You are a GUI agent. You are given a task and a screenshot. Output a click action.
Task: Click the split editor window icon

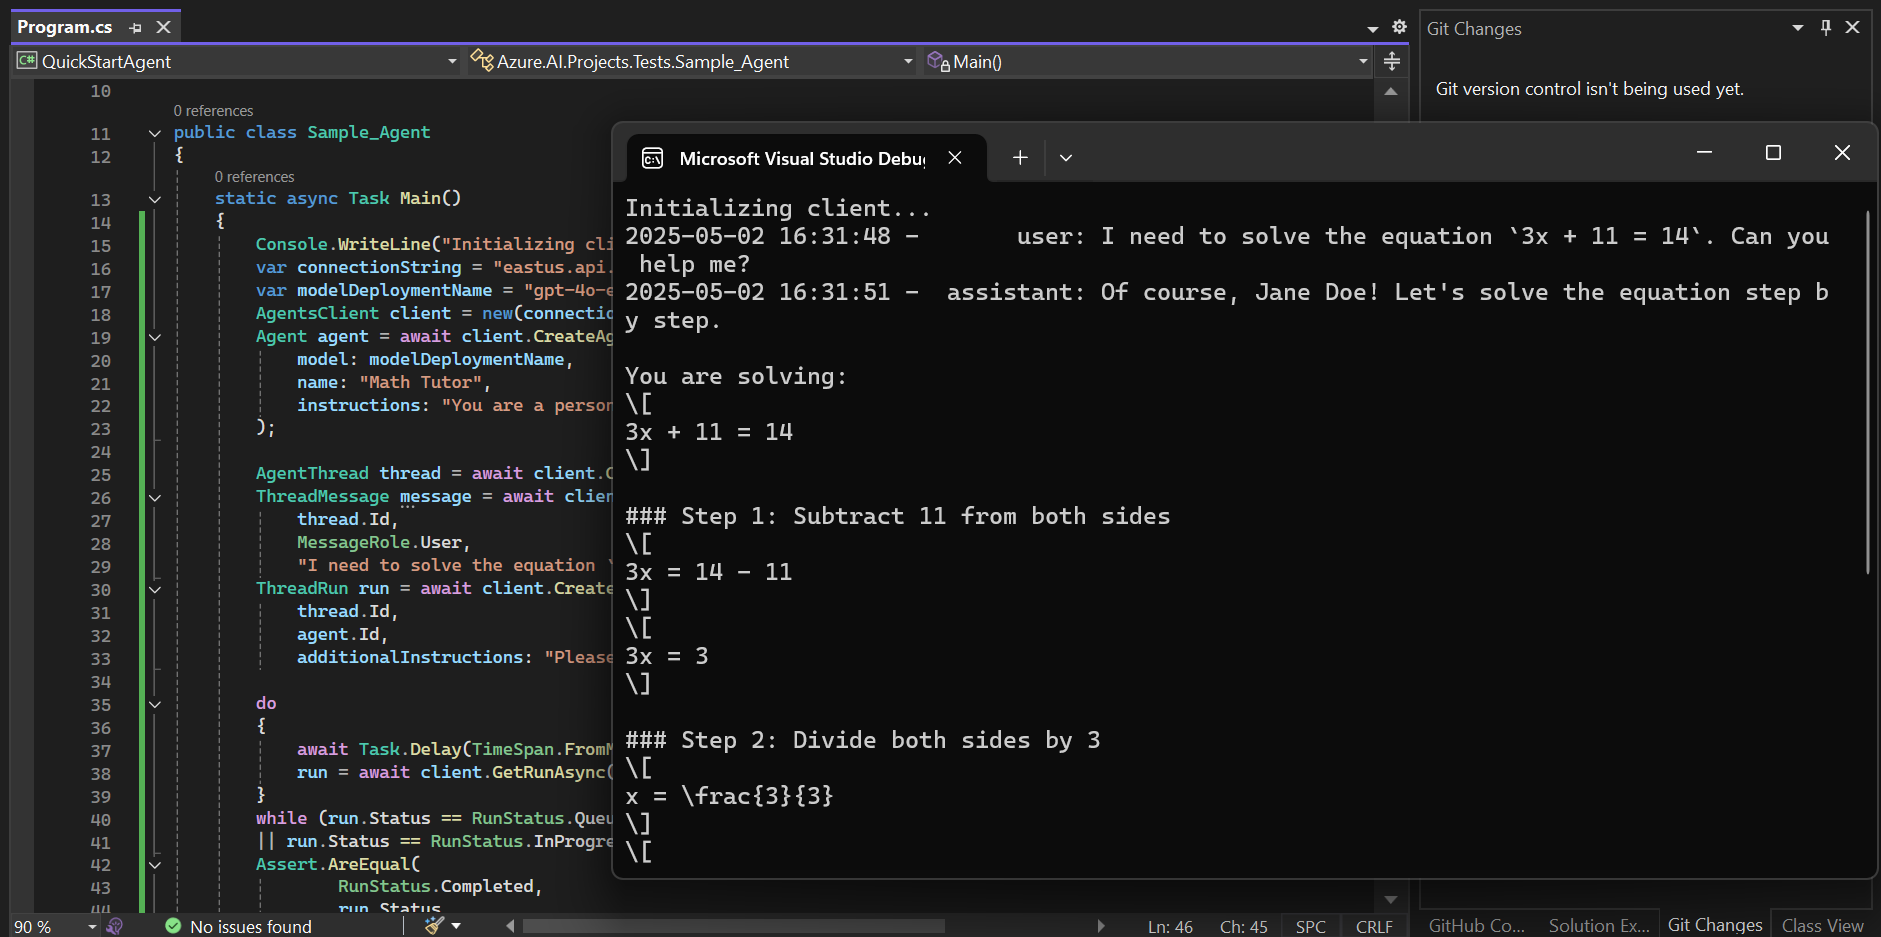[x=1391, y=62]
